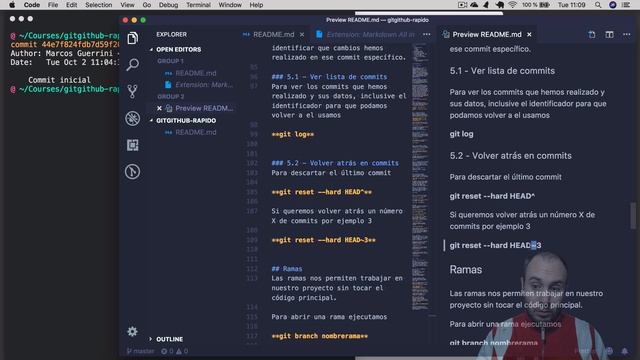Open Notification Center icon in menu bar

coord(626,5)
